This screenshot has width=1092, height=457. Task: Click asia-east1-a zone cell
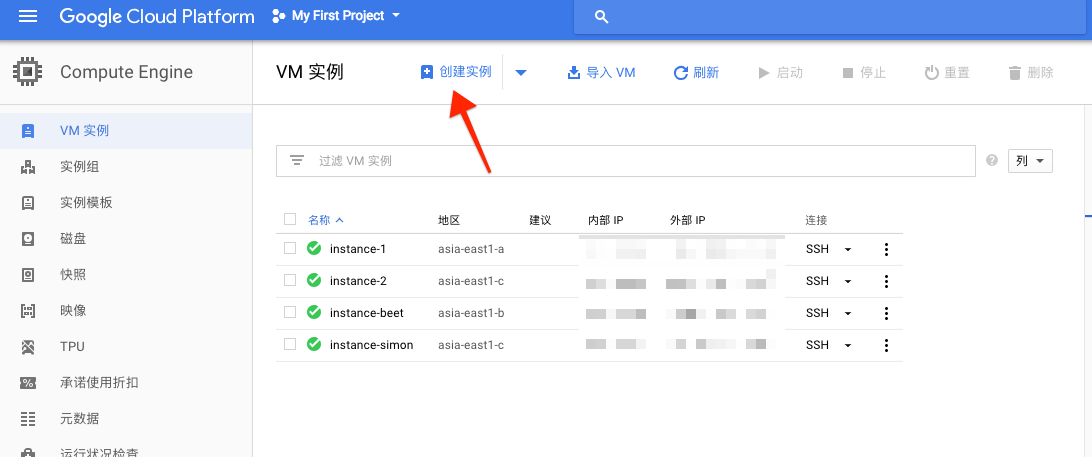(x=471, y=249)
